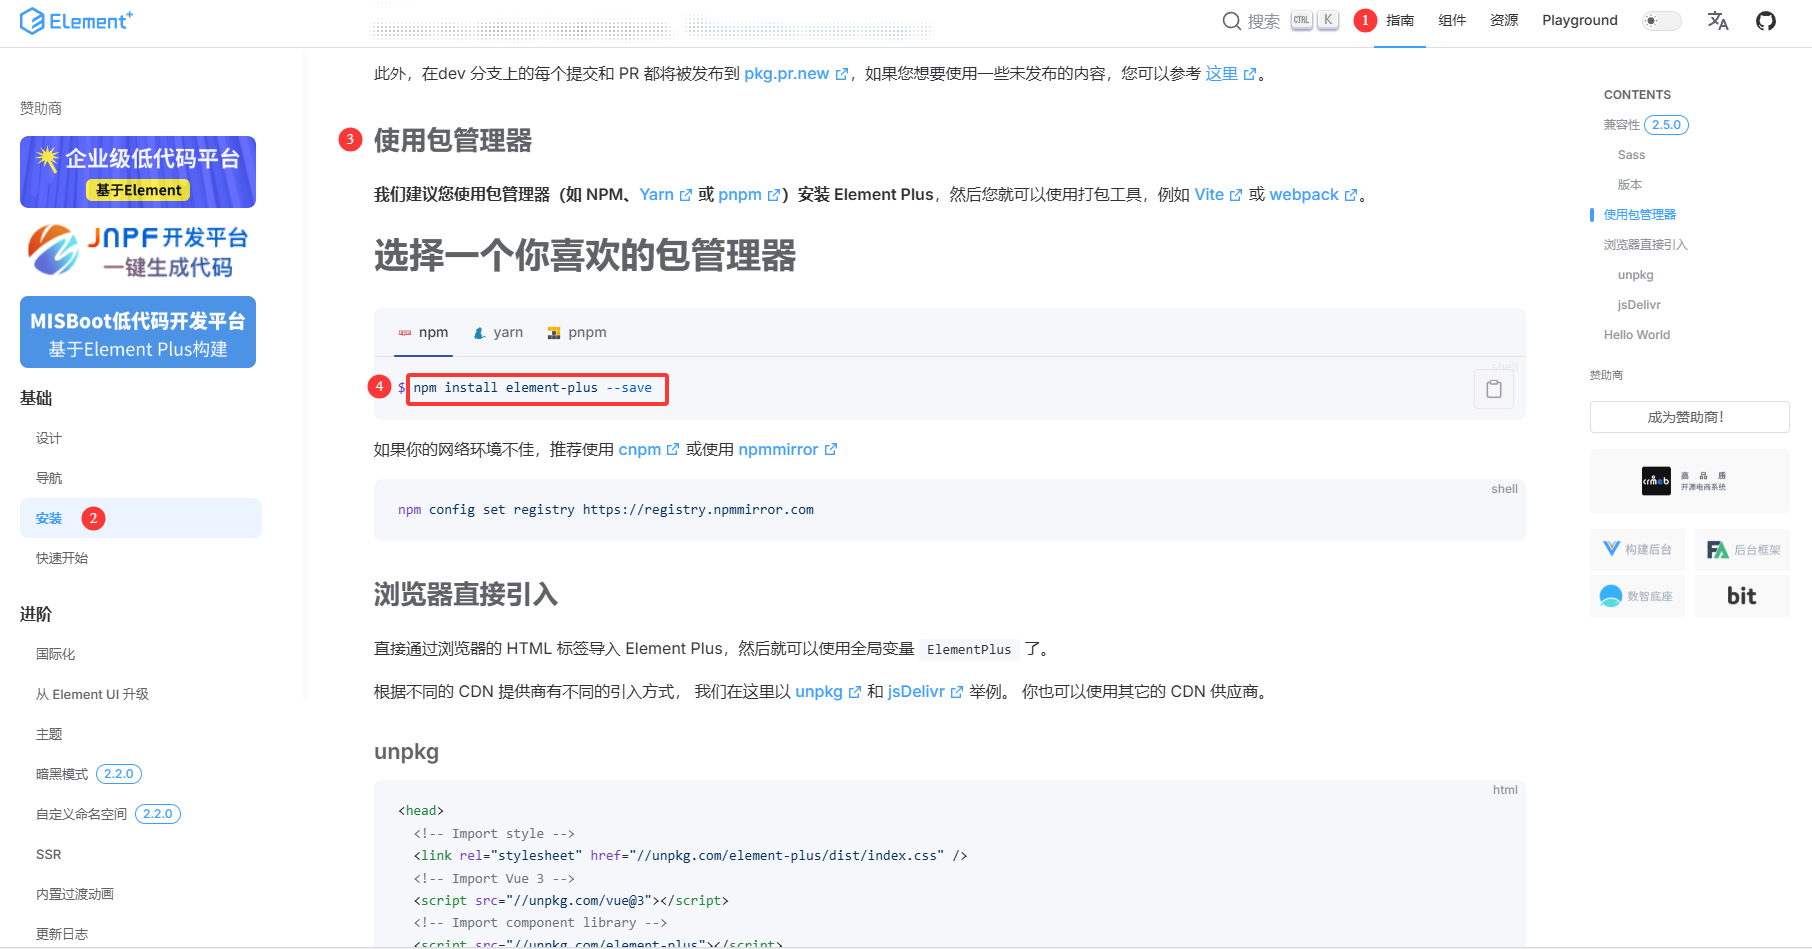Click the npm config set registry command
This screenshot has height=949, width=1812.
click(x=606, y=510)
